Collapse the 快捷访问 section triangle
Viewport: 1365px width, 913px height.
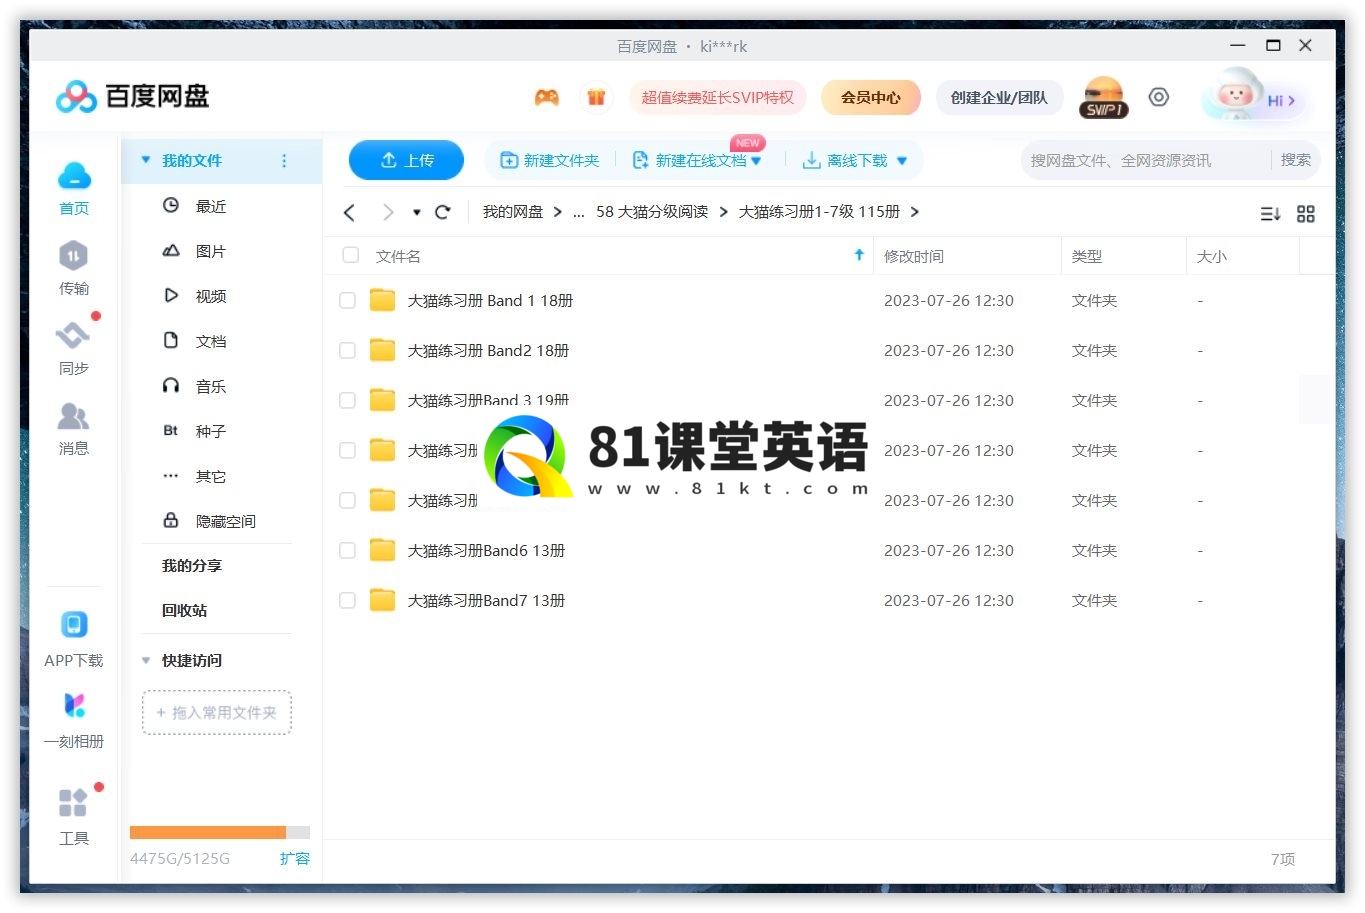click(146, 660)
